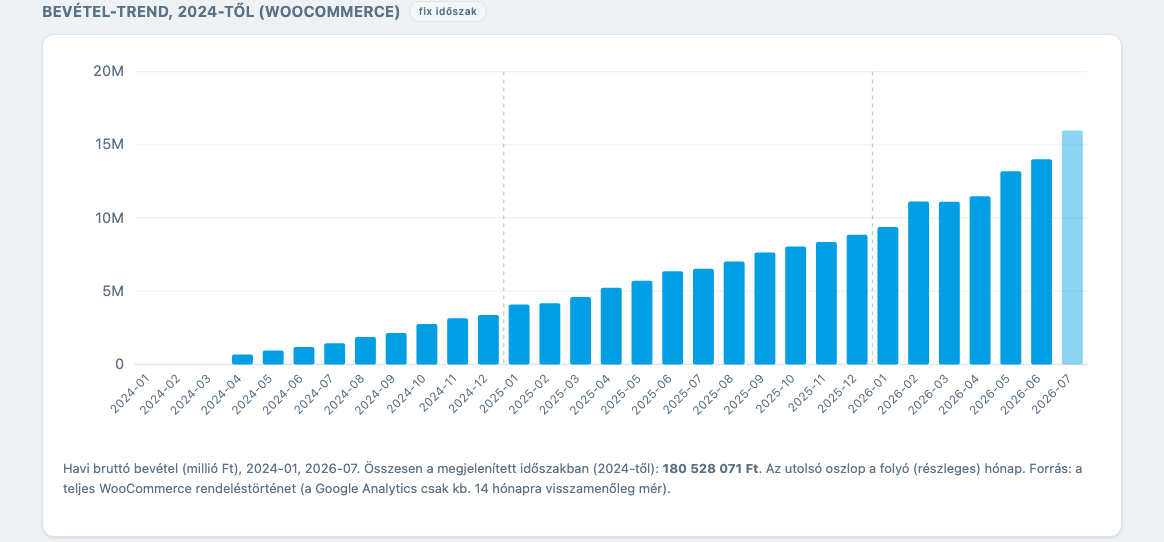
Task: Click the 2026-02 revenue bar
Action: [918, 283]
